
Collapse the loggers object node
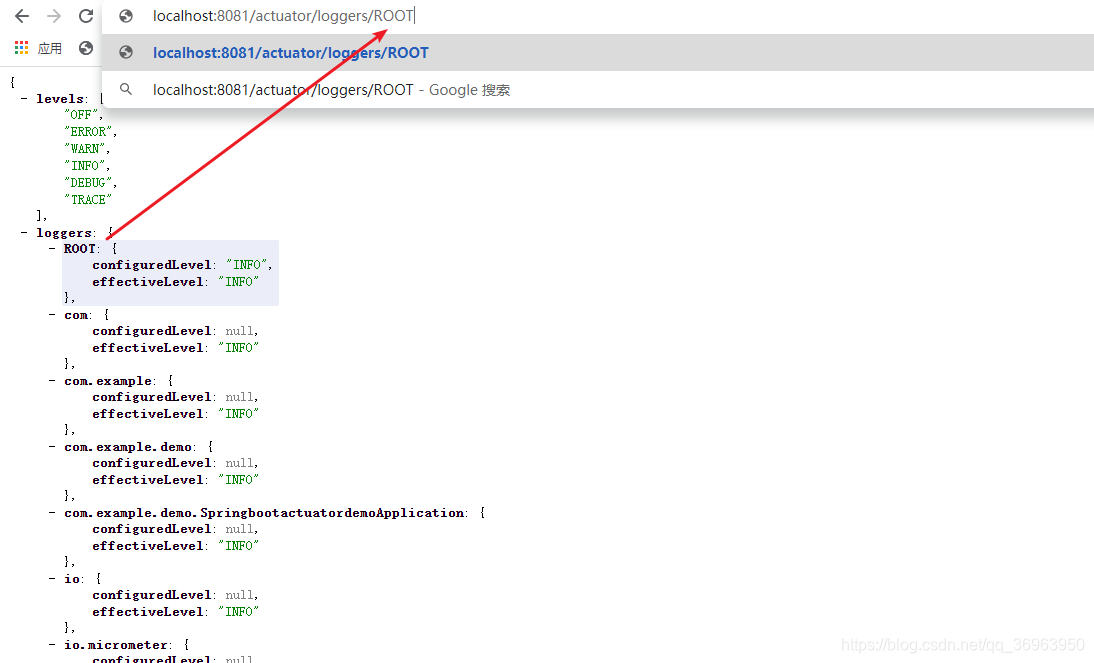coord(24,232)
